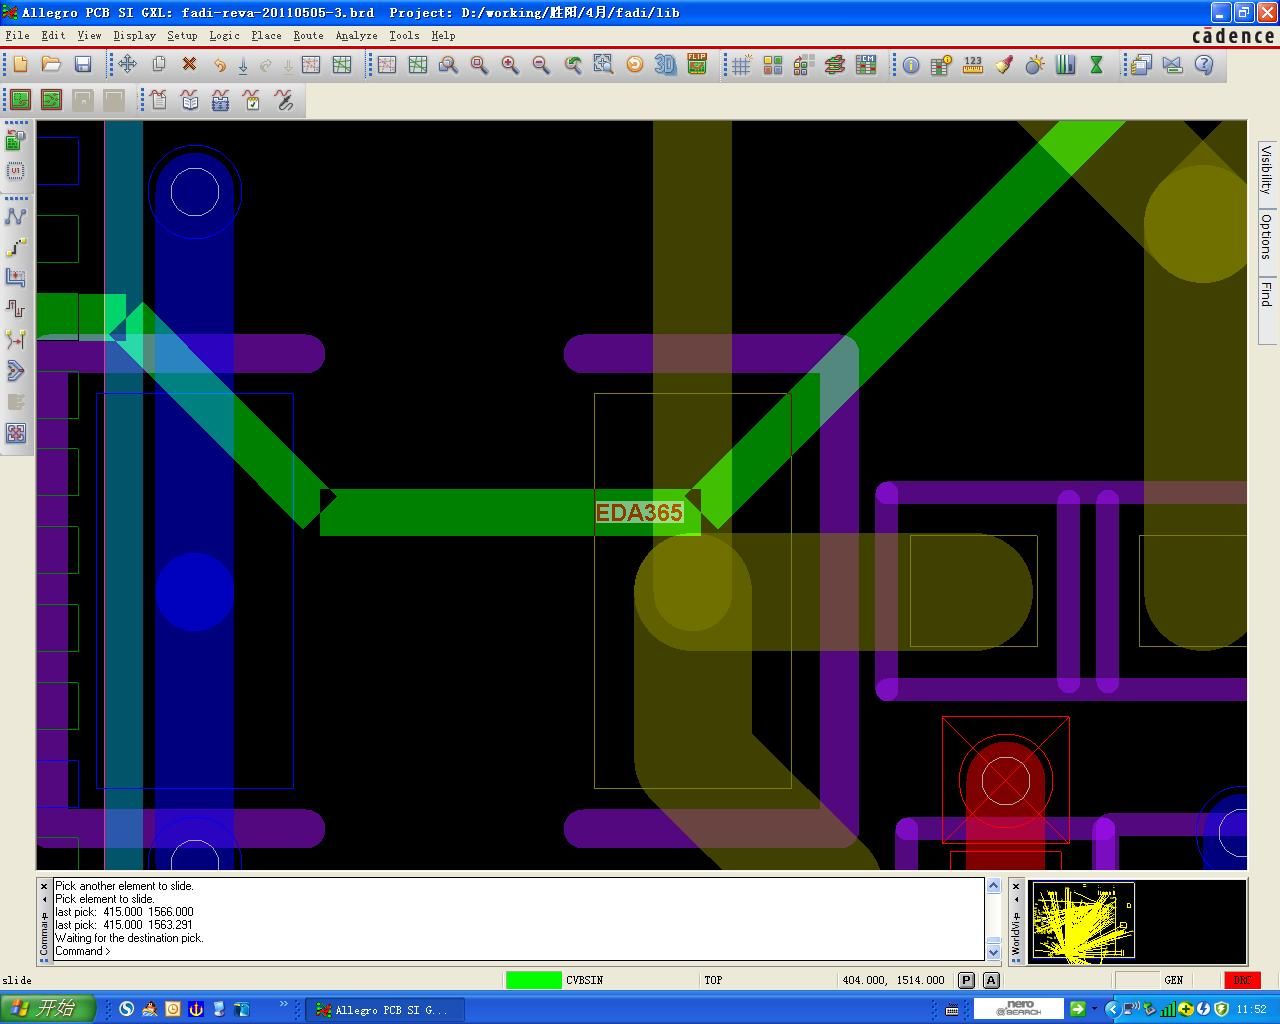Viewport: 1280px width, 1024px height.
Task: Open a design with the Open folder icon
Action: tap(51, 65)
